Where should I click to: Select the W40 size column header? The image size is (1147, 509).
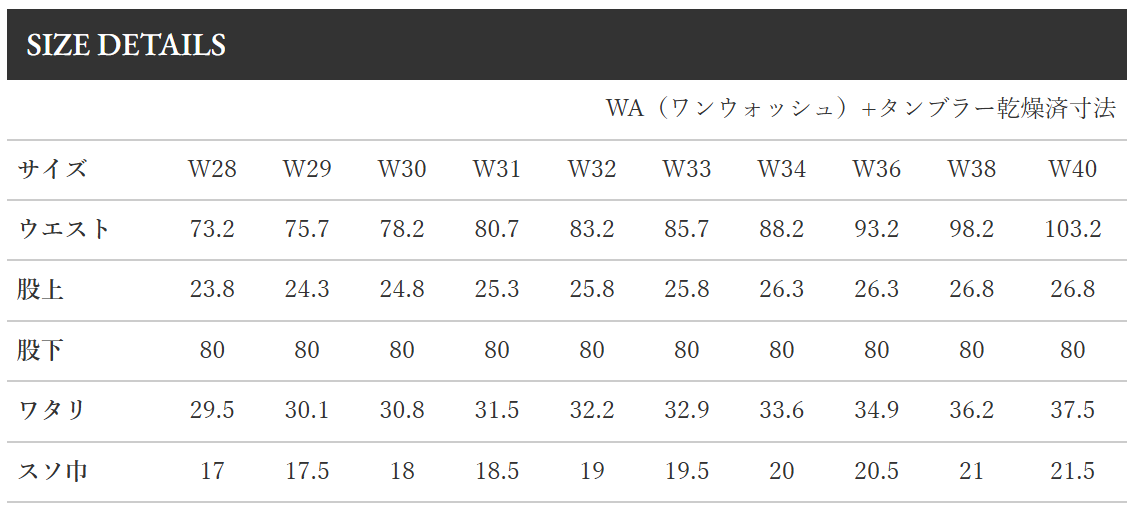click(1073, 169)
